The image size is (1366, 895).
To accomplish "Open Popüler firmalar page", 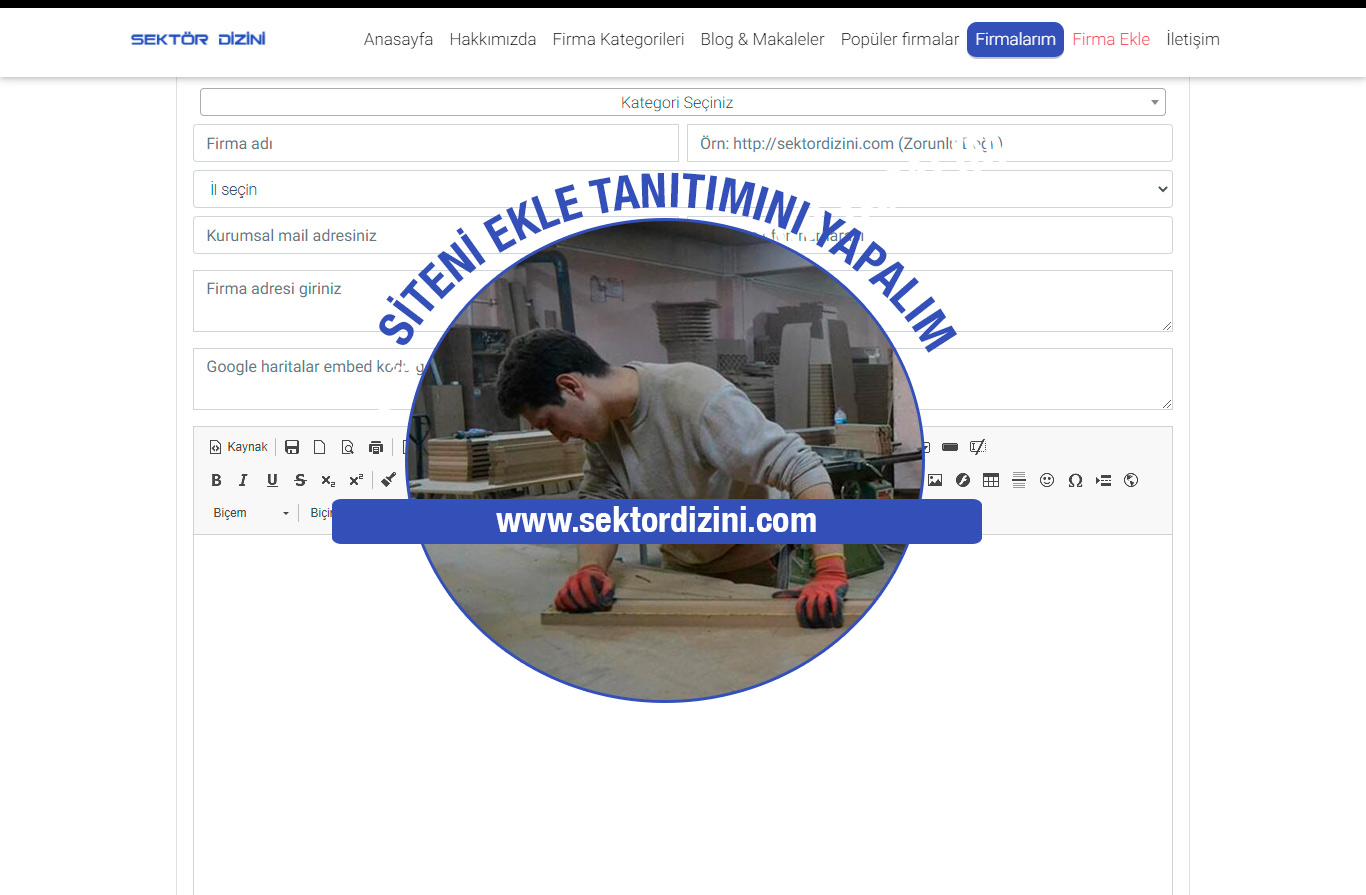I will click(x=900, y=39).
